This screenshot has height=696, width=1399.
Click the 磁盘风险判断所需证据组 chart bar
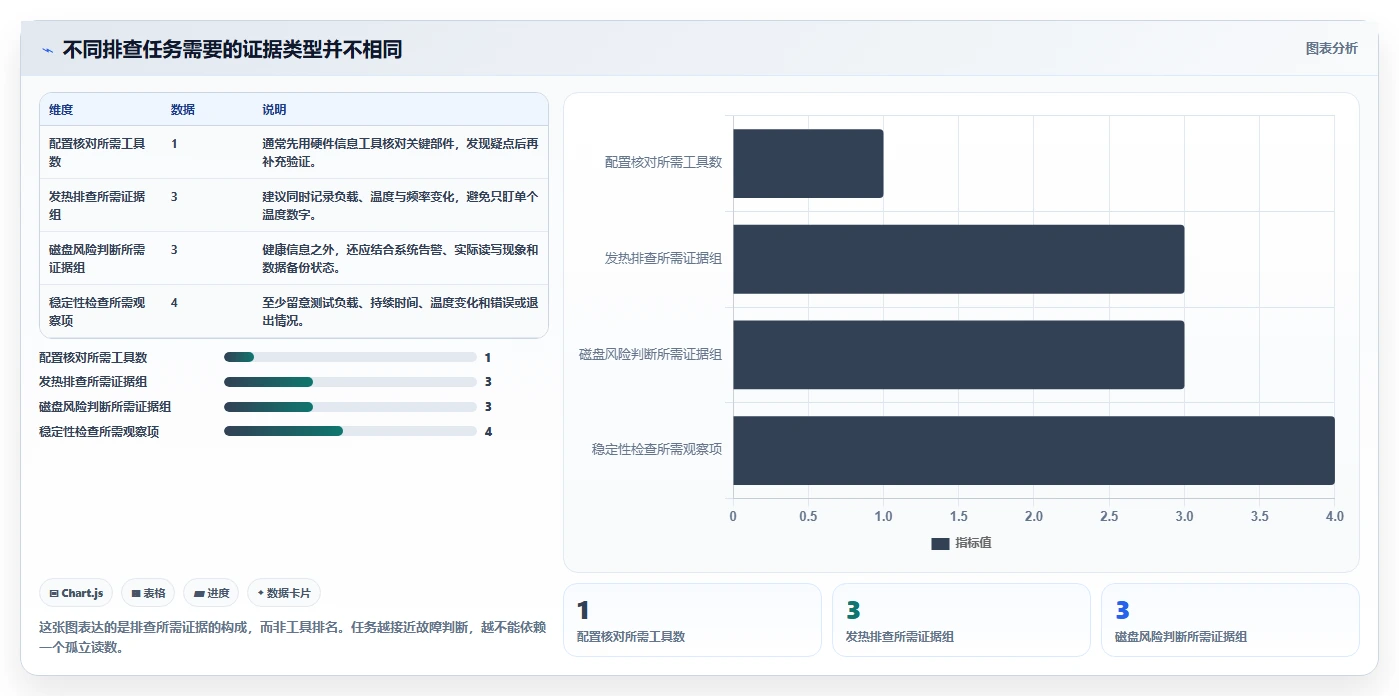tap(958, 355)
